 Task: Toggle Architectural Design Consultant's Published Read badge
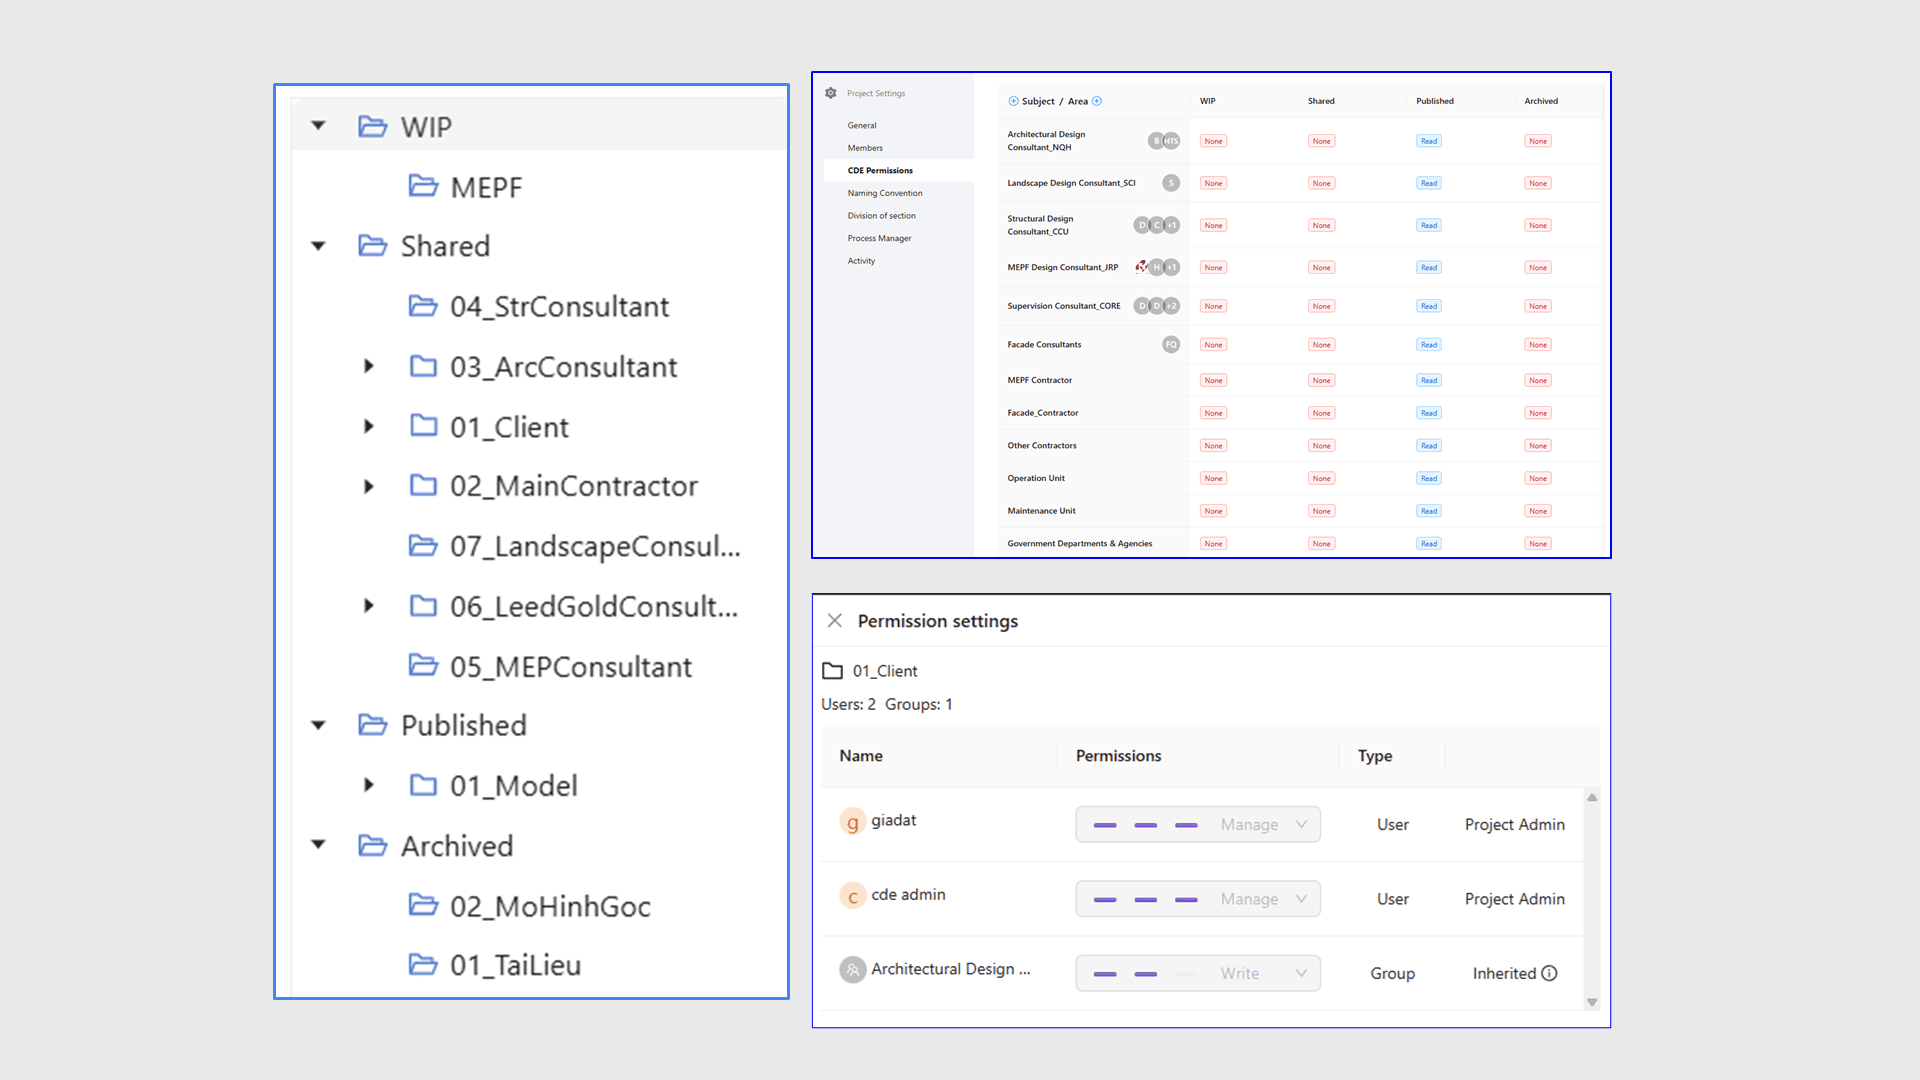pyautogui.click(x=1429, y=141)
